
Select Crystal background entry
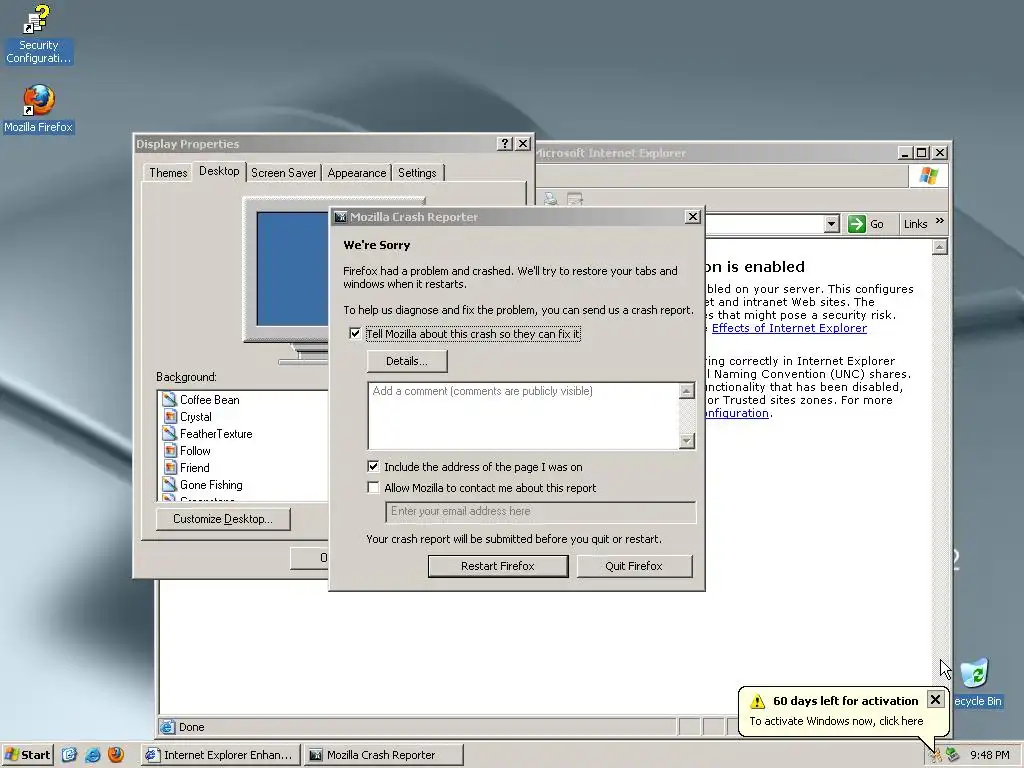click(x=196, y=417)
